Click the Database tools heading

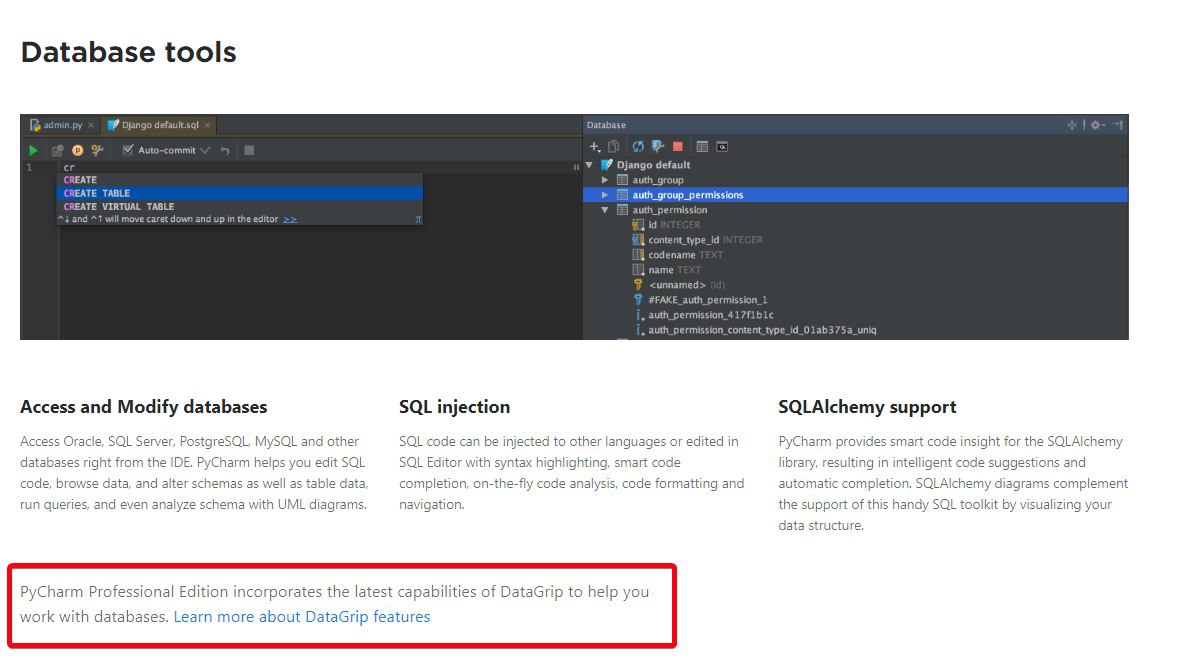pyautogui.click(x=128, y=52)
